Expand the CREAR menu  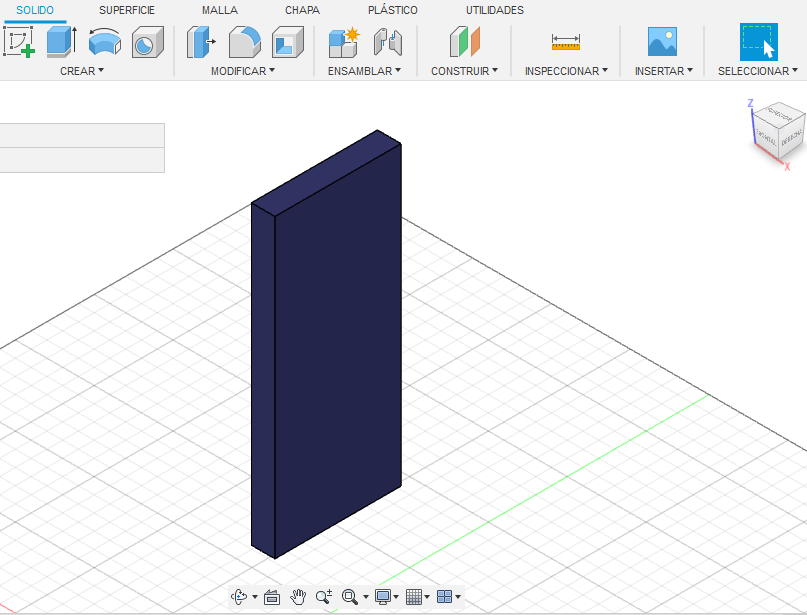(x=82, y=71)
